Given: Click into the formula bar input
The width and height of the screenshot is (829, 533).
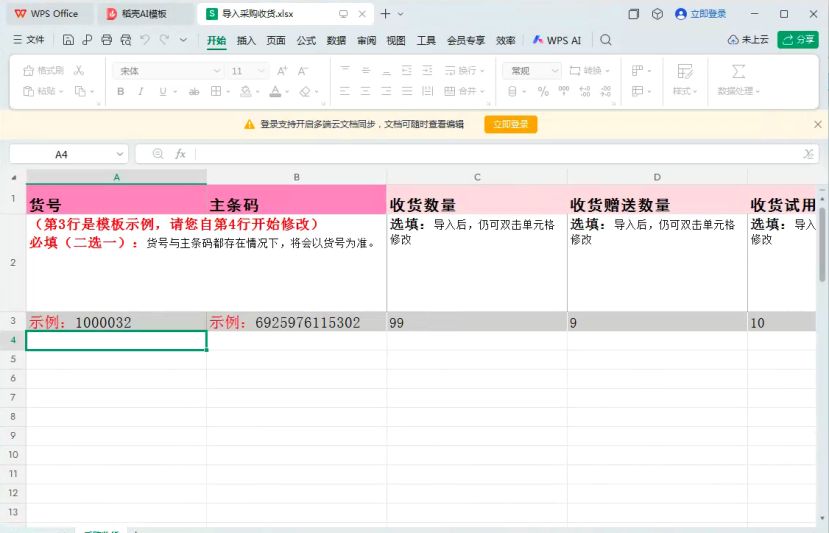Looking at the screenshot, I should [497, 154].
